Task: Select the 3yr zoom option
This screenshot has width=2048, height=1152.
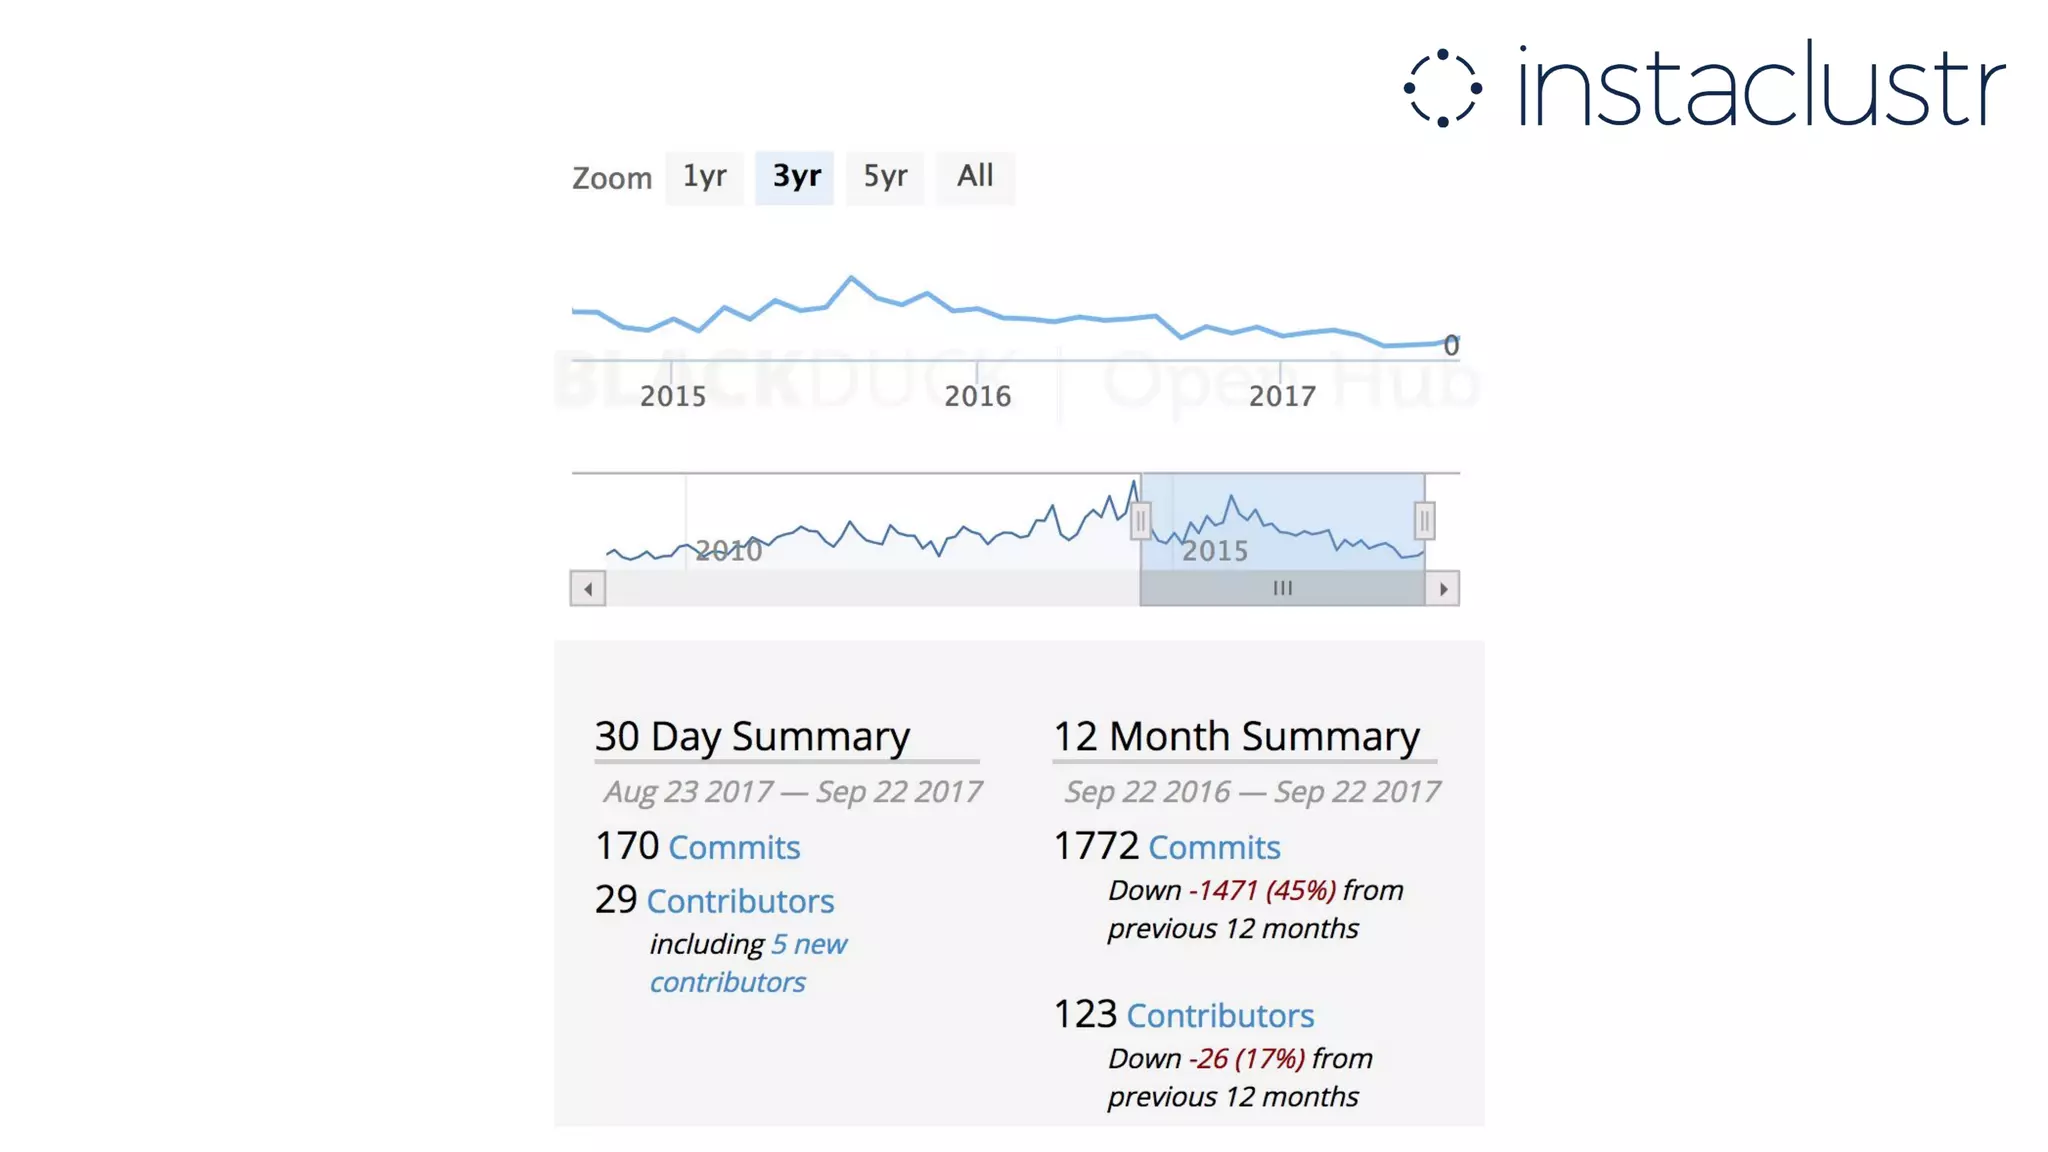Action: click(795, 177)
